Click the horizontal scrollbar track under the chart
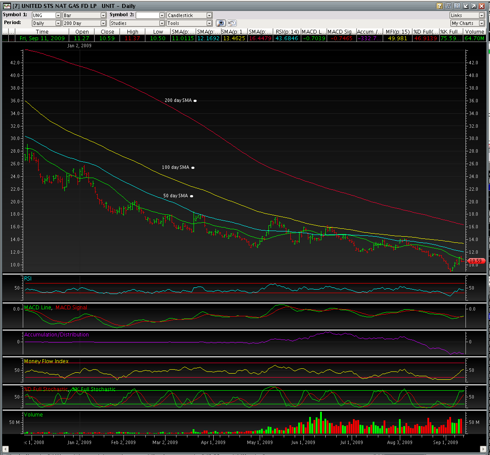Image resolution: width=490 pixels, height=455 pixels. [x=244, y=449]
